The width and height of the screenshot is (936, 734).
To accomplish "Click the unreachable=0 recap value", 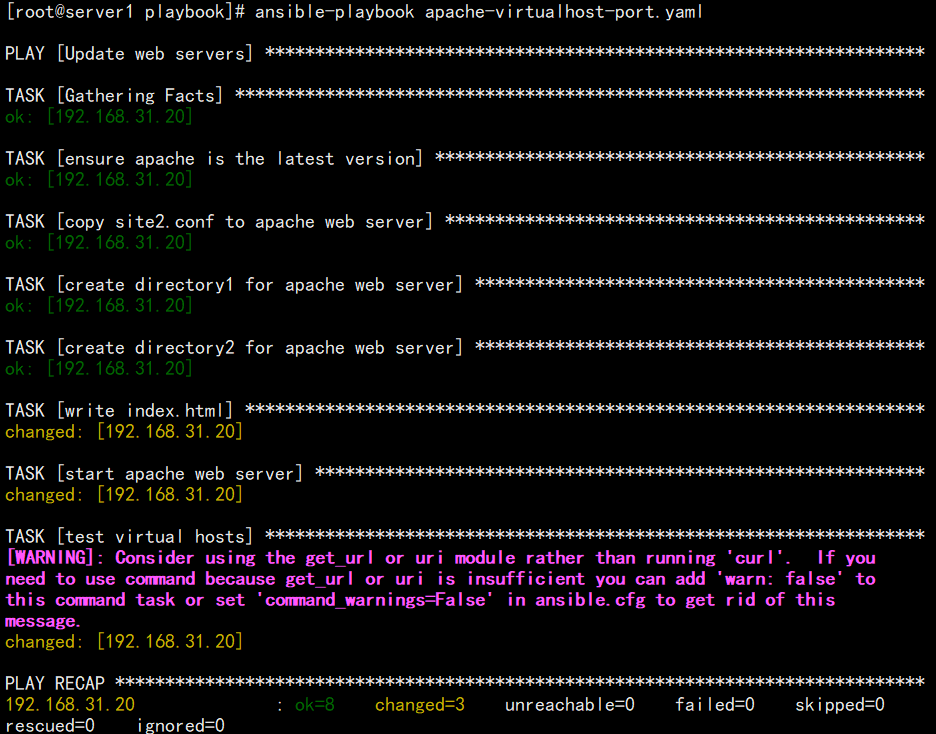I will click(569, 705).
